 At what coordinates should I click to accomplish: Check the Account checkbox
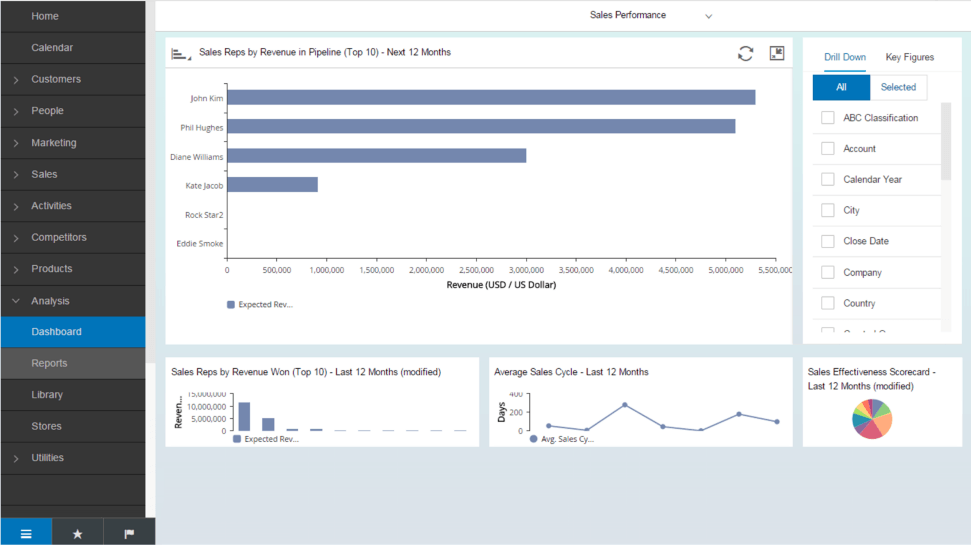(x=827, y=149)
